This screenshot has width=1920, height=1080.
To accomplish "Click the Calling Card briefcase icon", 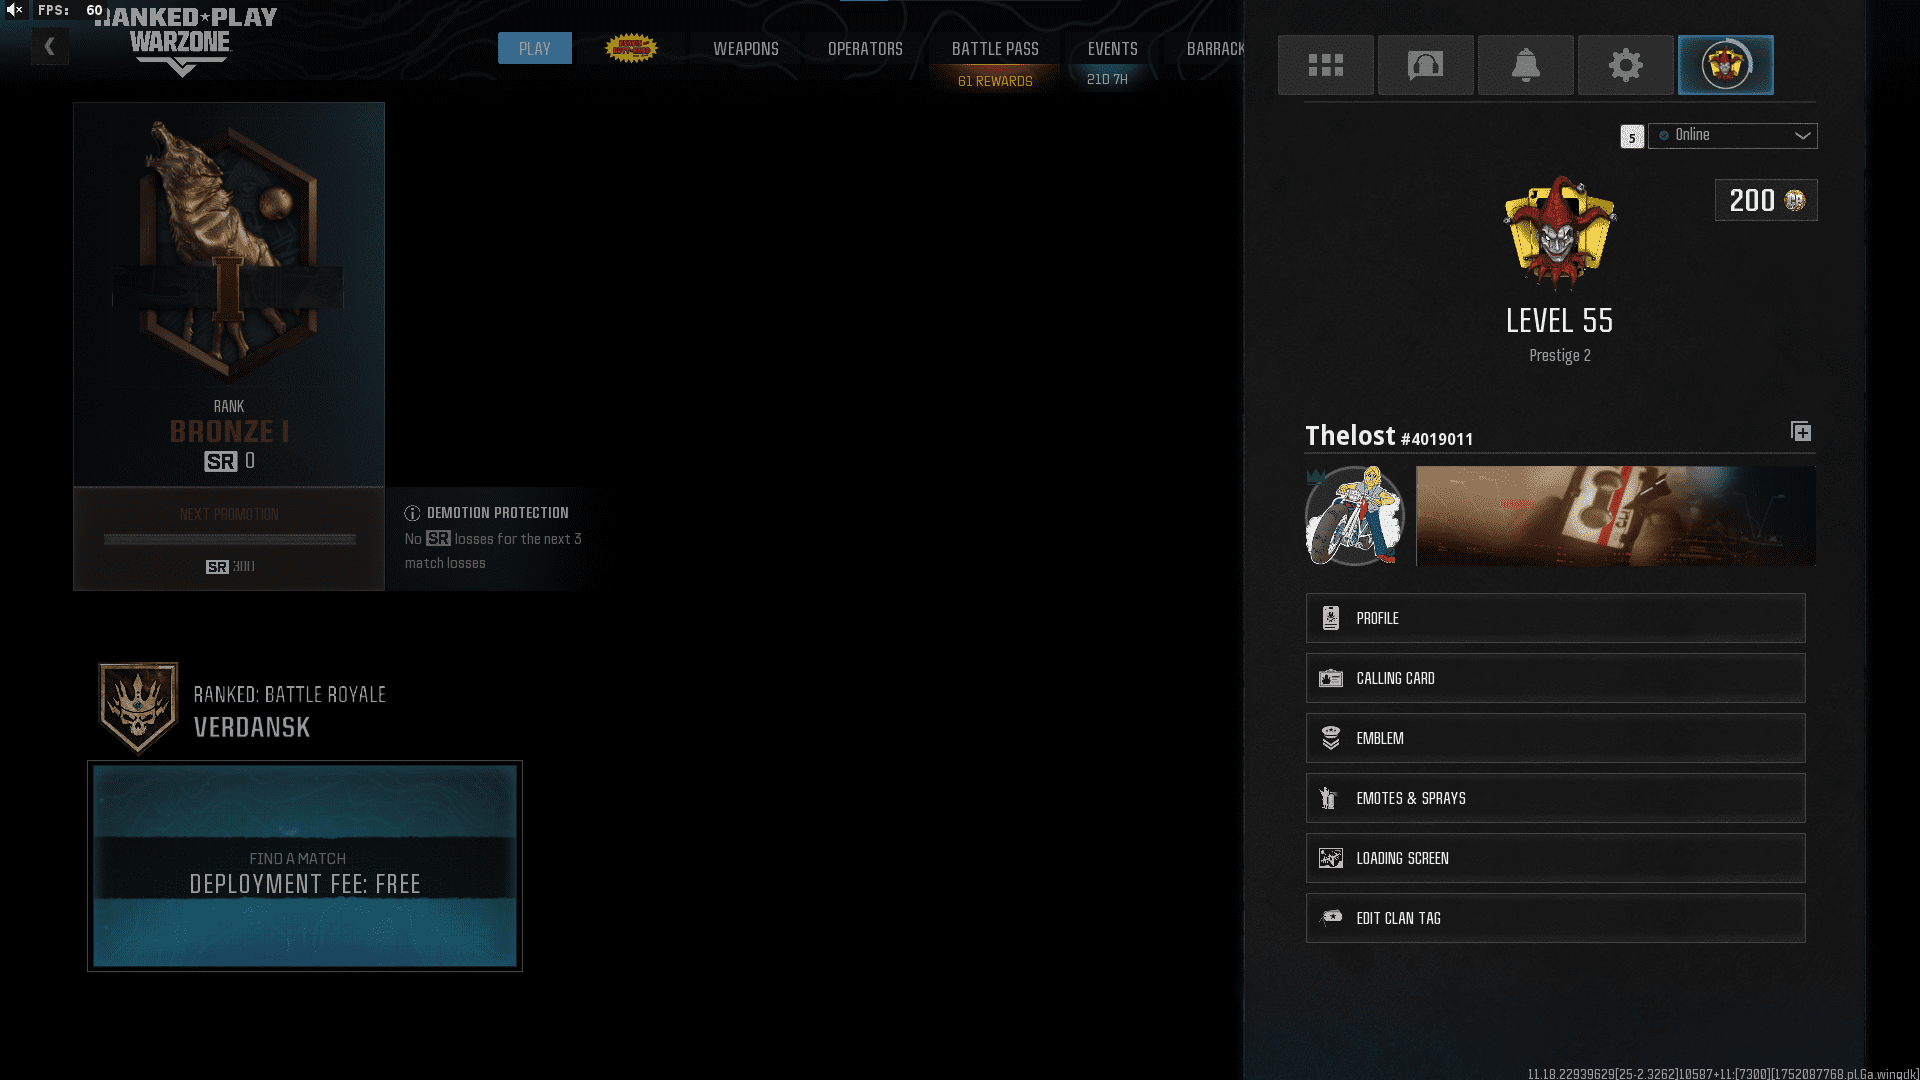I will [1330, 677].
